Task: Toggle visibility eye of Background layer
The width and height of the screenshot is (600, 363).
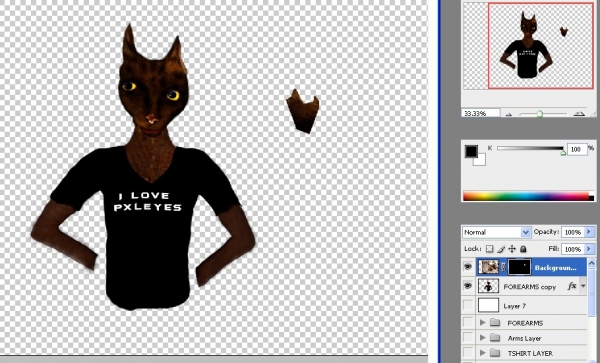Action: pyautogui.click(x=468, y=267)
